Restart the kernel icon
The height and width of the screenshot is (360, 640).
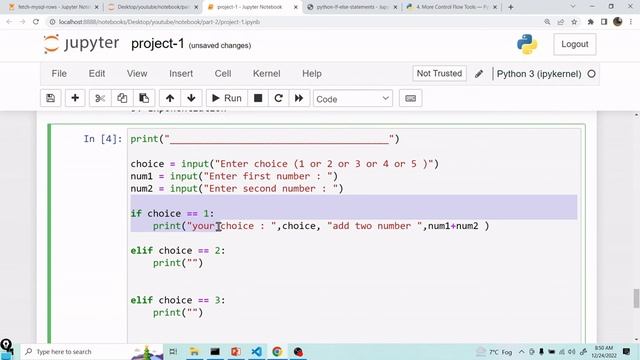click(x=278, y=98)
